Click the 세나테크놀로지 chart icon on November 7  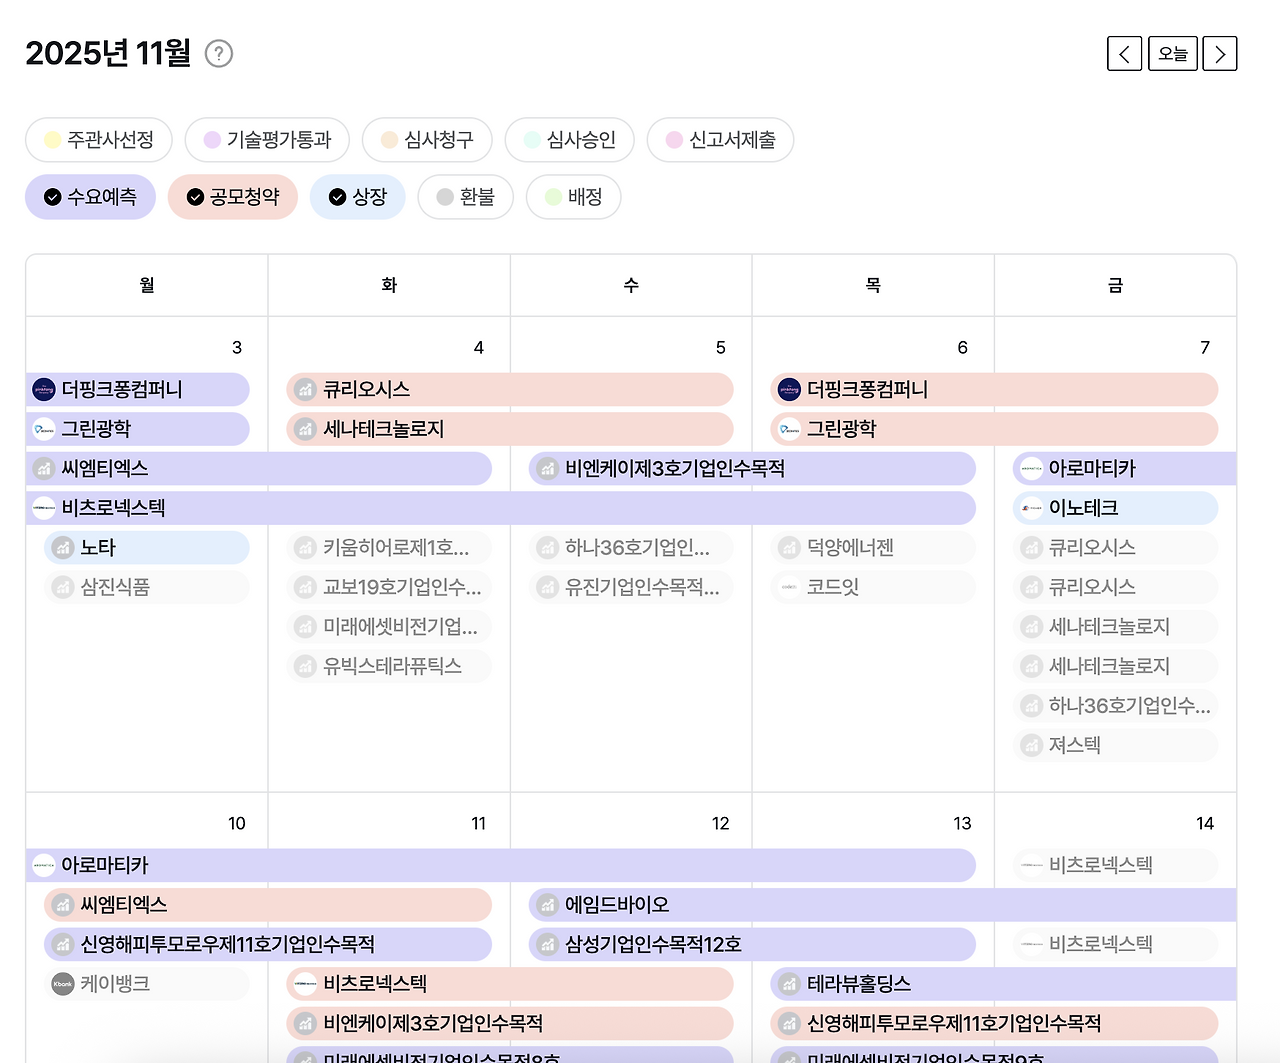click(1031, 627)
